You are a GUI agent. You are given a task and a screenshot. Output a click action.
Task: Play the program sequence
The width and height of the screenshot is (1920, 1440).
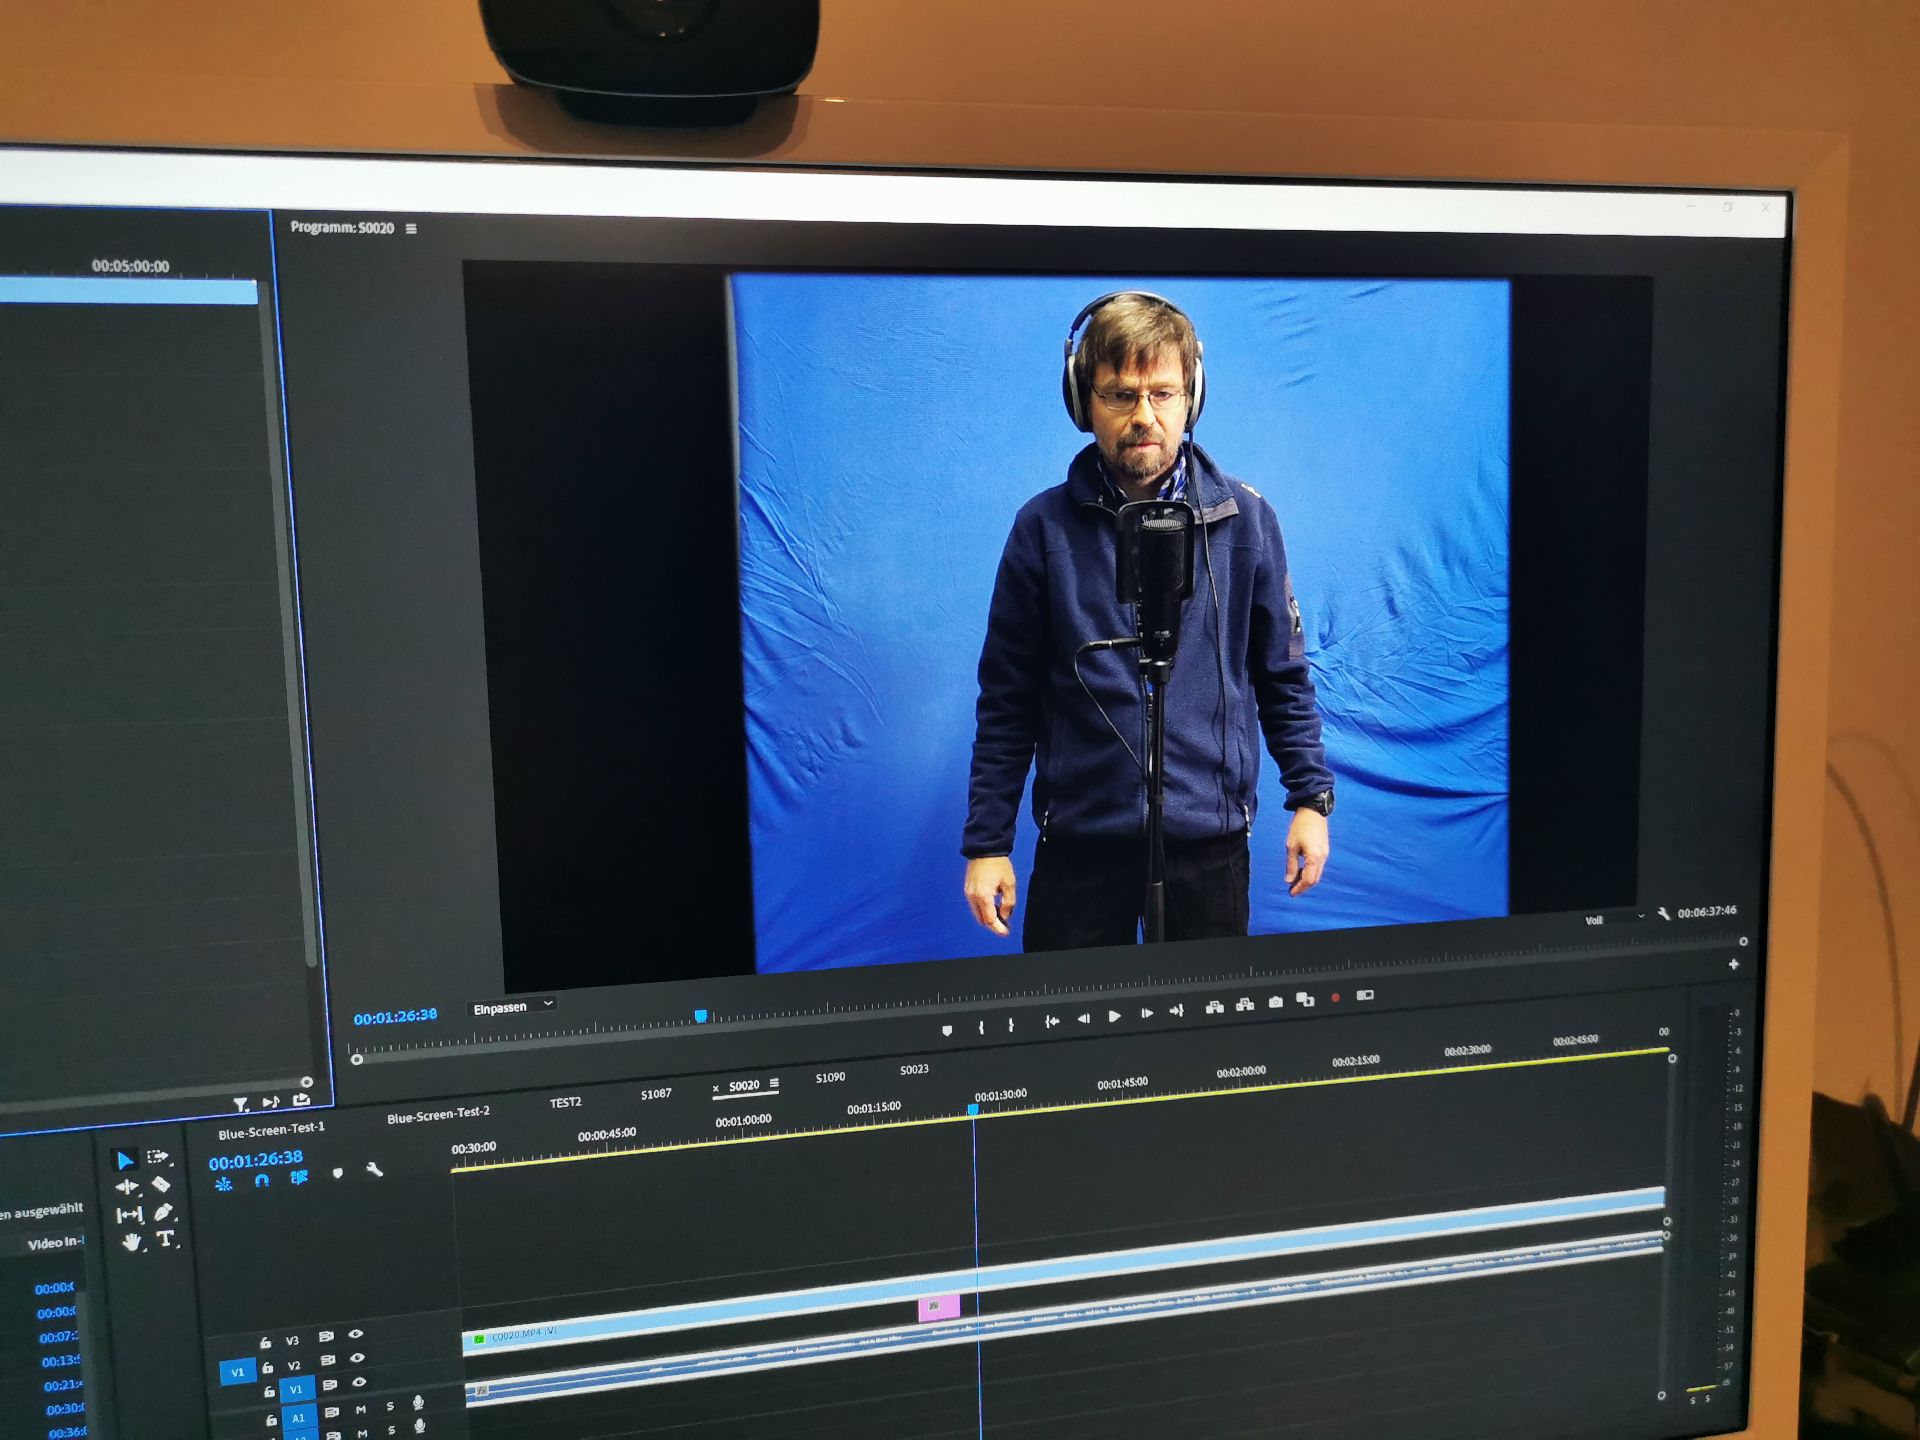pyautogui.click(x=1114, y=1017)
